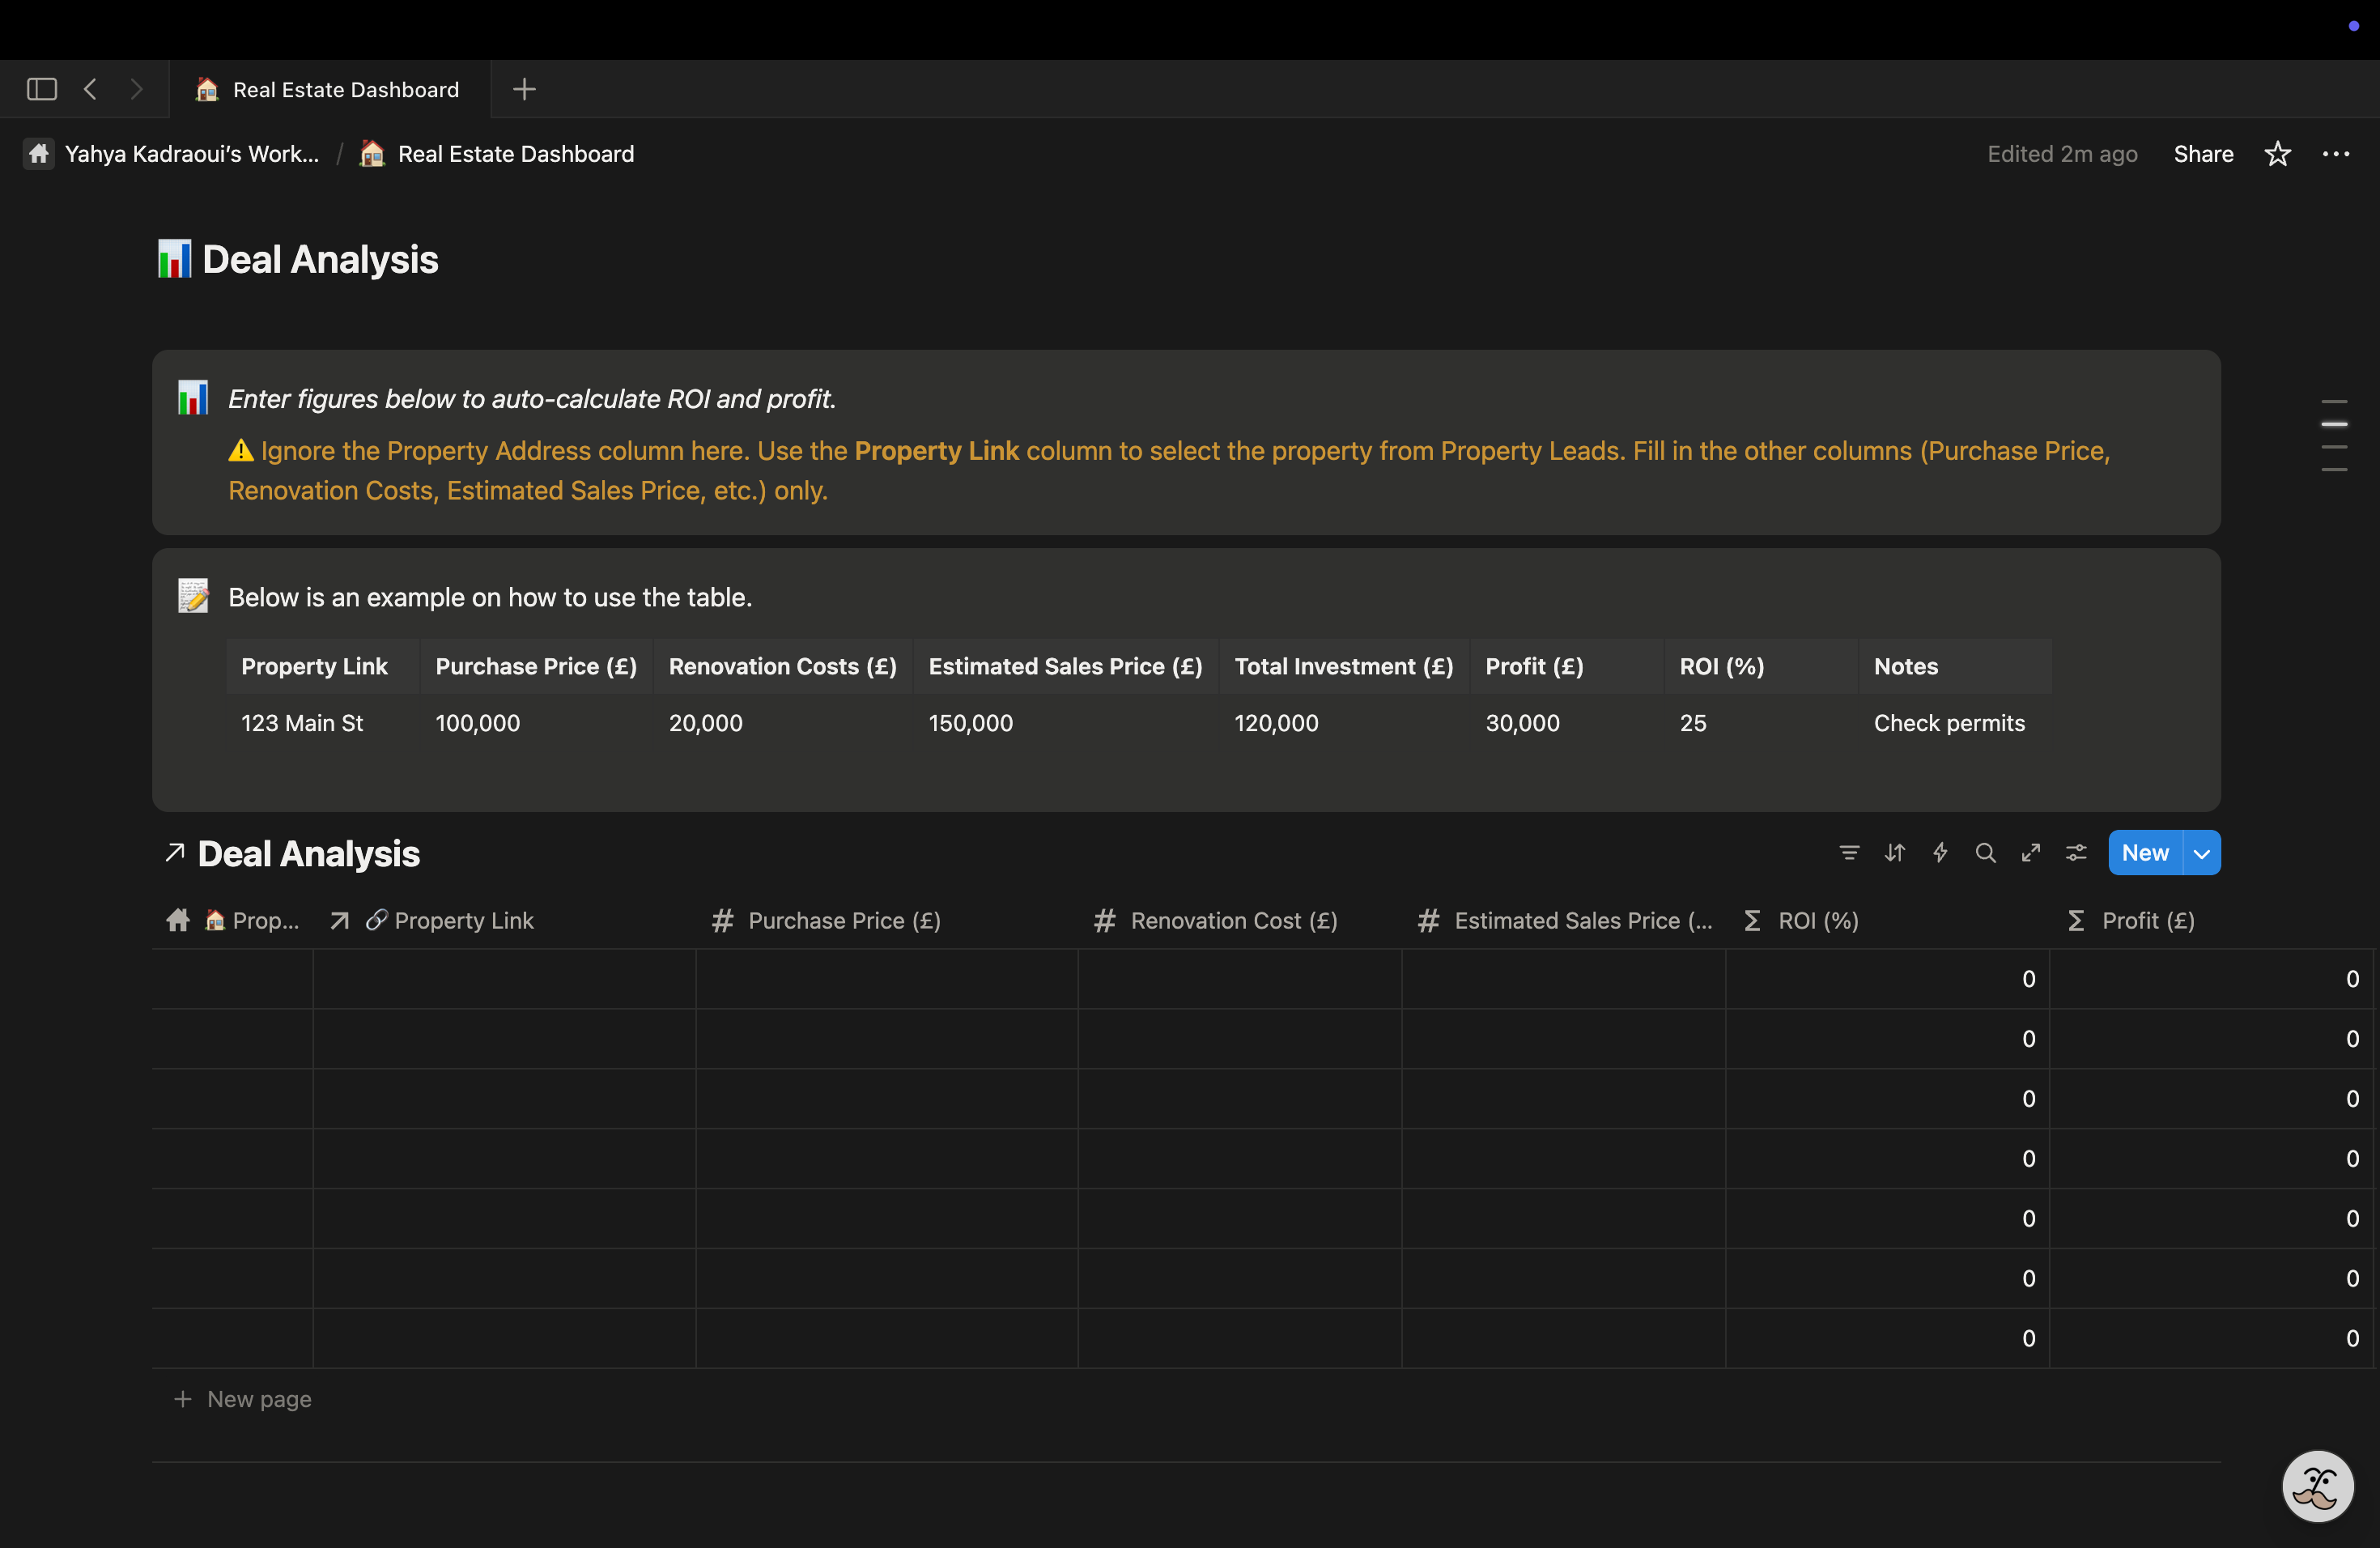
Task: Search within the Deal Analysis database
Action: click(1986, 852)
